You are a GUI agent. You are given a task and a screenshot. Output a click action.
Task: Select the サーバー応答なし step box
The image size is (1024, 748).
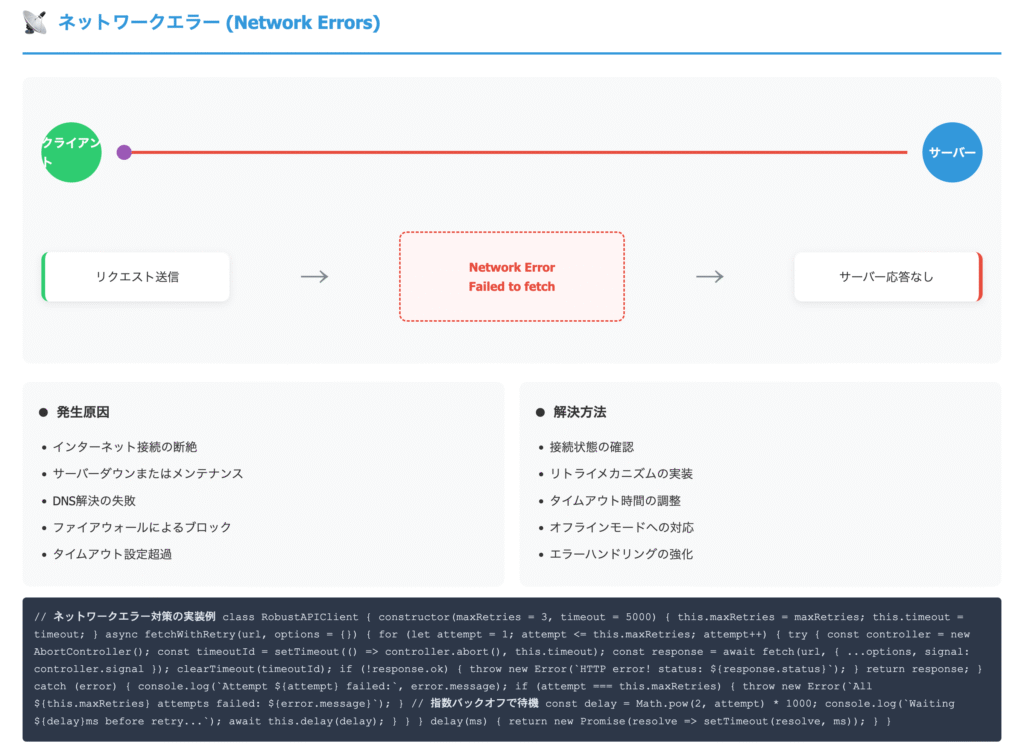[887, 277]
